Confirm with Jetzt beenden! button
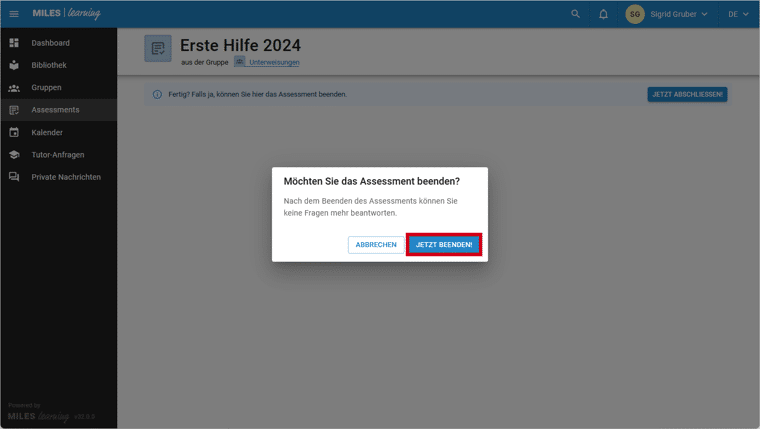Screen dimensions: 760x429 coord(444,244)
